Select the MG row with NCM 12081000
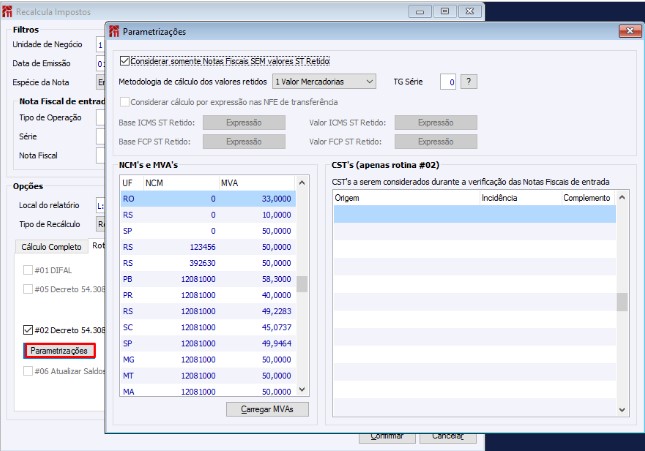This screenshot has width=645, height=451. 208,360
